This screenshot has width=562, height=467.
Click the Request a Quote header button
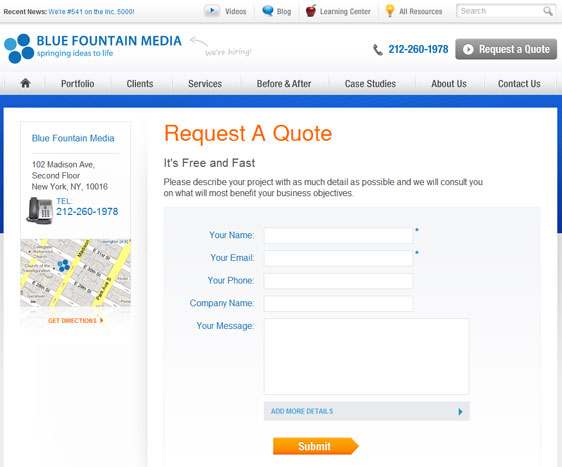[x=506, y=49]
